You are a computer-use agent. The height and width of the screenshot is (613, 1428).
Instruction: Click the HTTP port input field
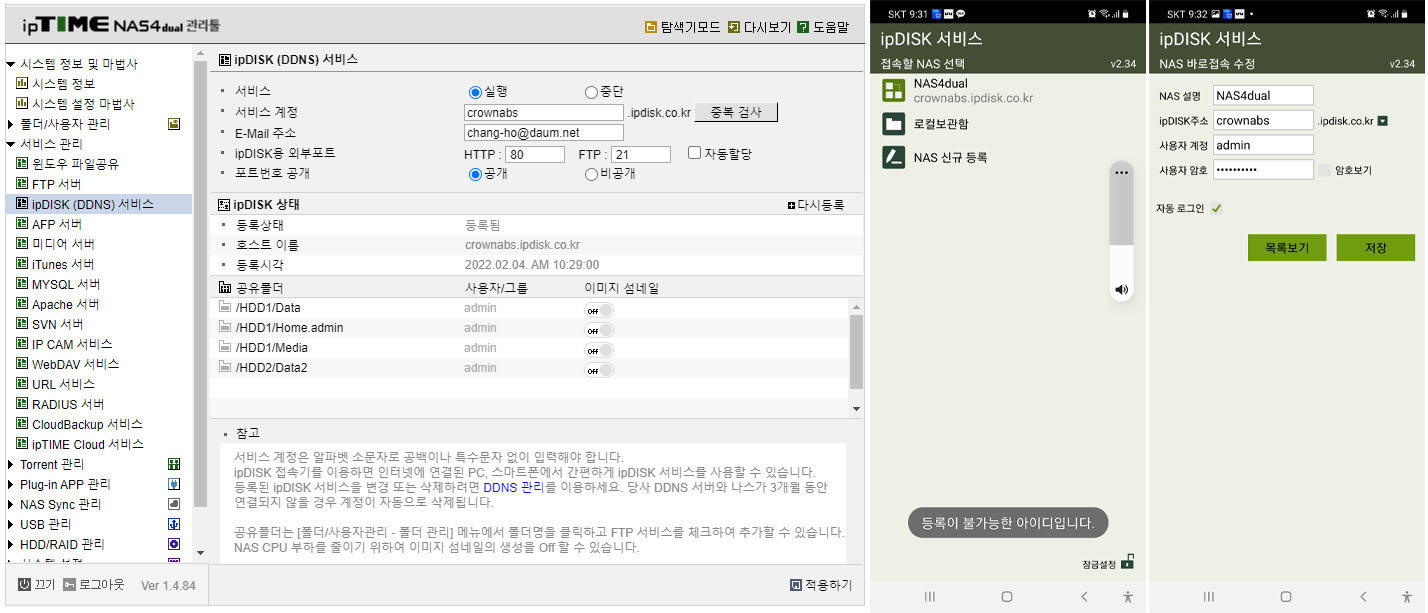tap(535, 155)
